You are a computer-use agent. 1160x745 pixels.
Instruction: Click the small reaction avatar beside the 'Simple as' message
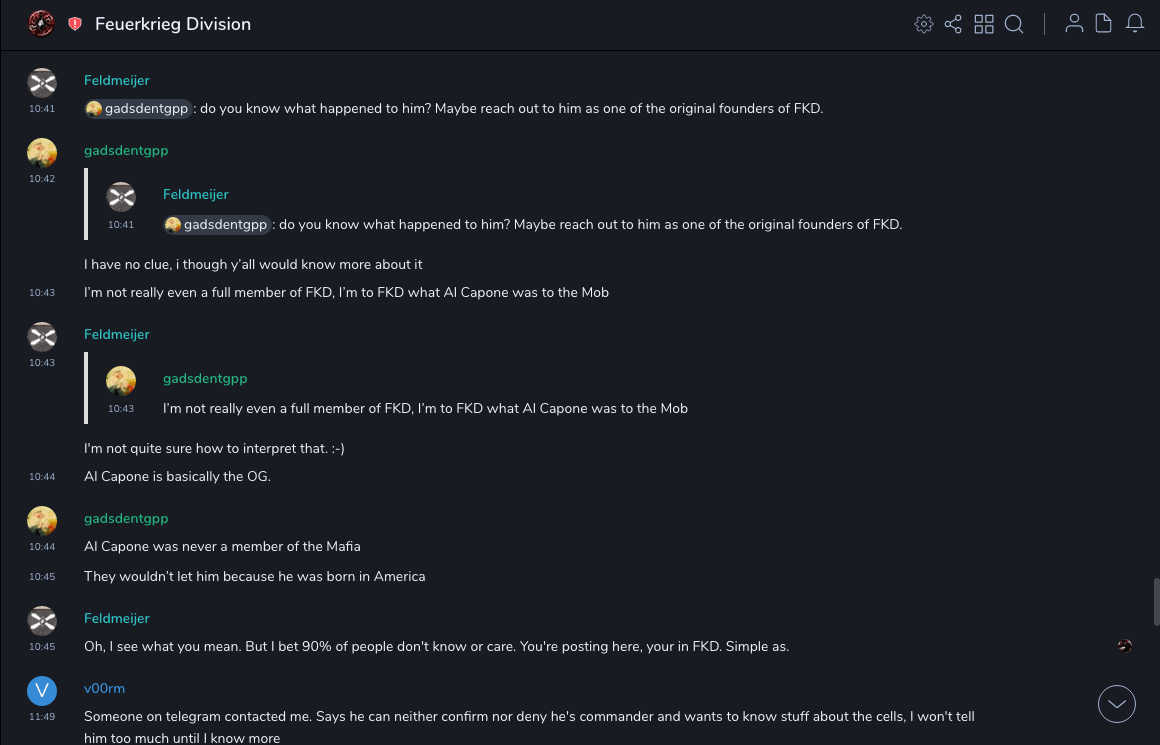click(1125, 646)
